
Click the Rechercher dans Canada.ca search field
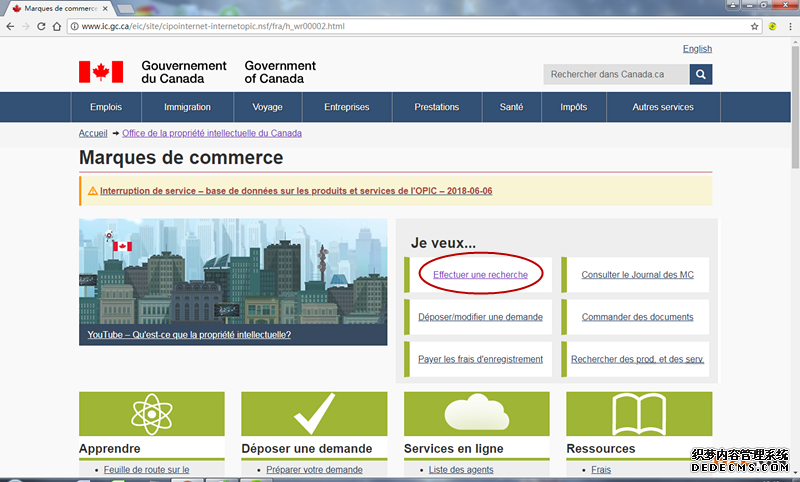click(x=616, y=74)
